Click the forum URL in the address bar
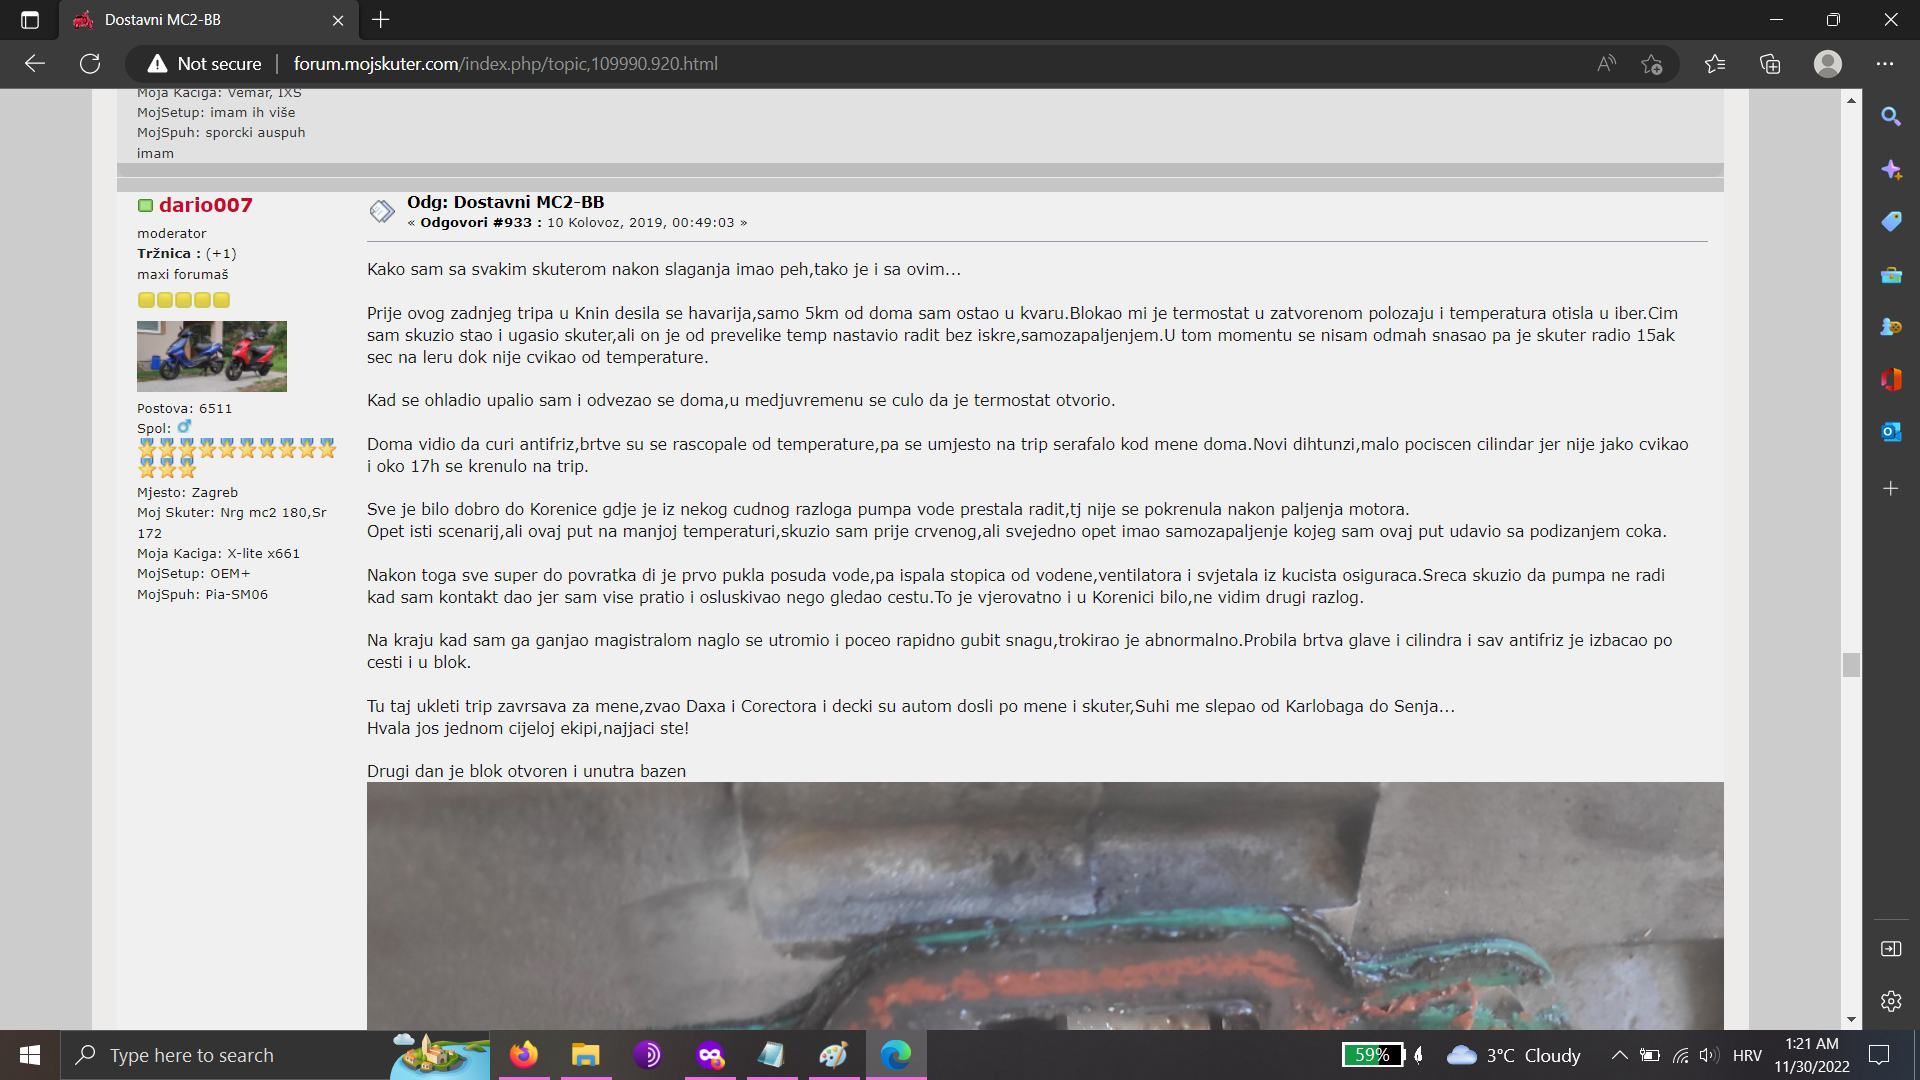 point(505,64)
